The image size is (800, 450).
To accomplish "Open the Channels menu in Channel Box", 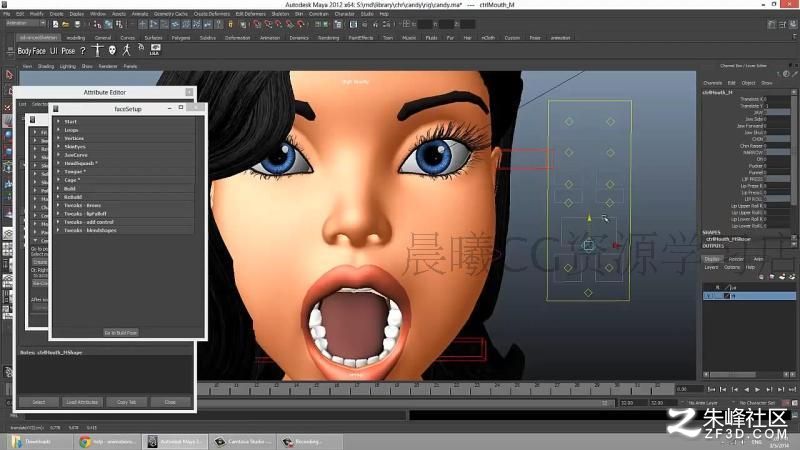I will coord(713,83).
